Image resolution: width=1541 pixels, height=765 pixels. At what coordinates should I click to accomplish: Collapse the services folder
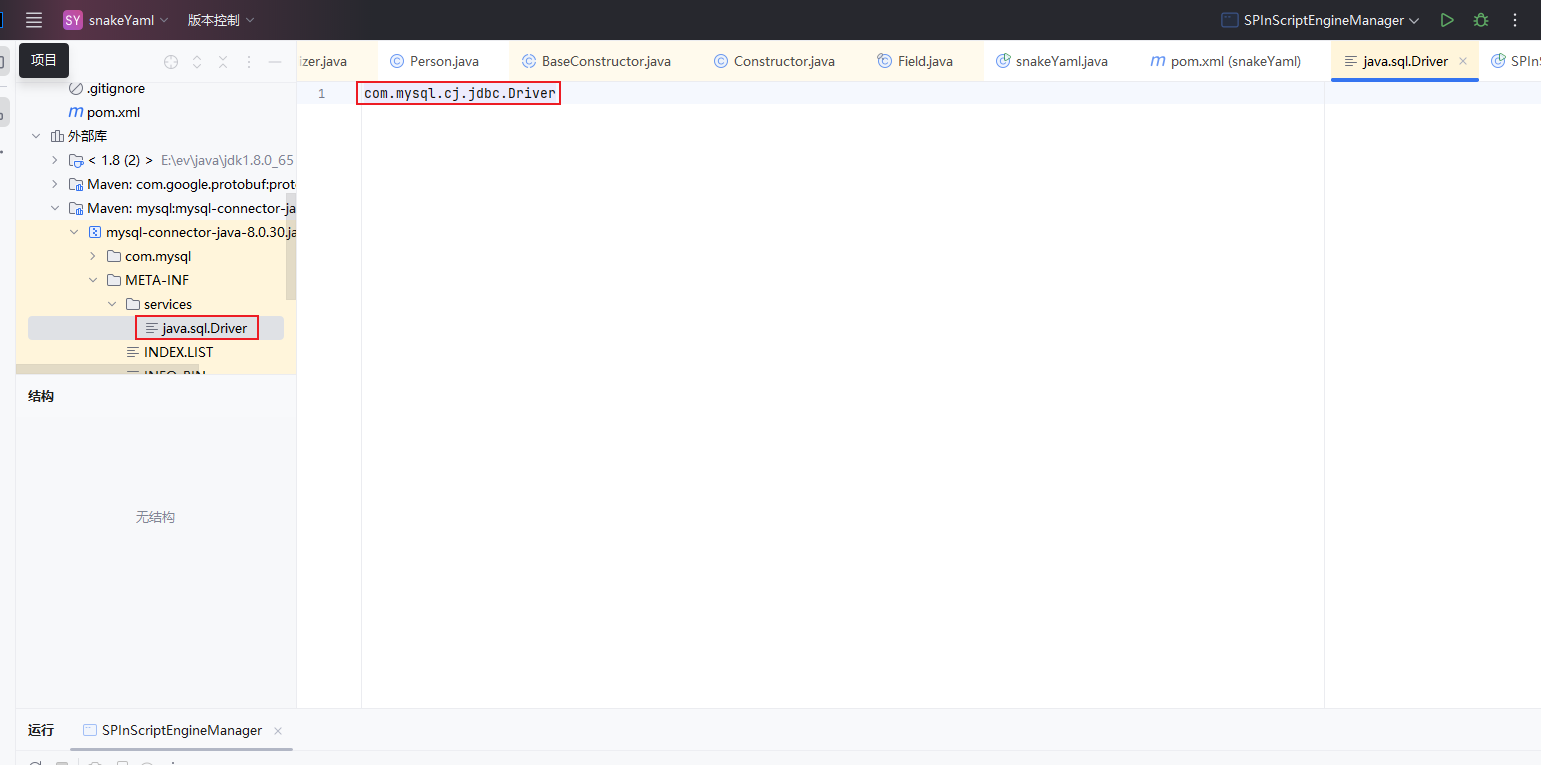112,304
